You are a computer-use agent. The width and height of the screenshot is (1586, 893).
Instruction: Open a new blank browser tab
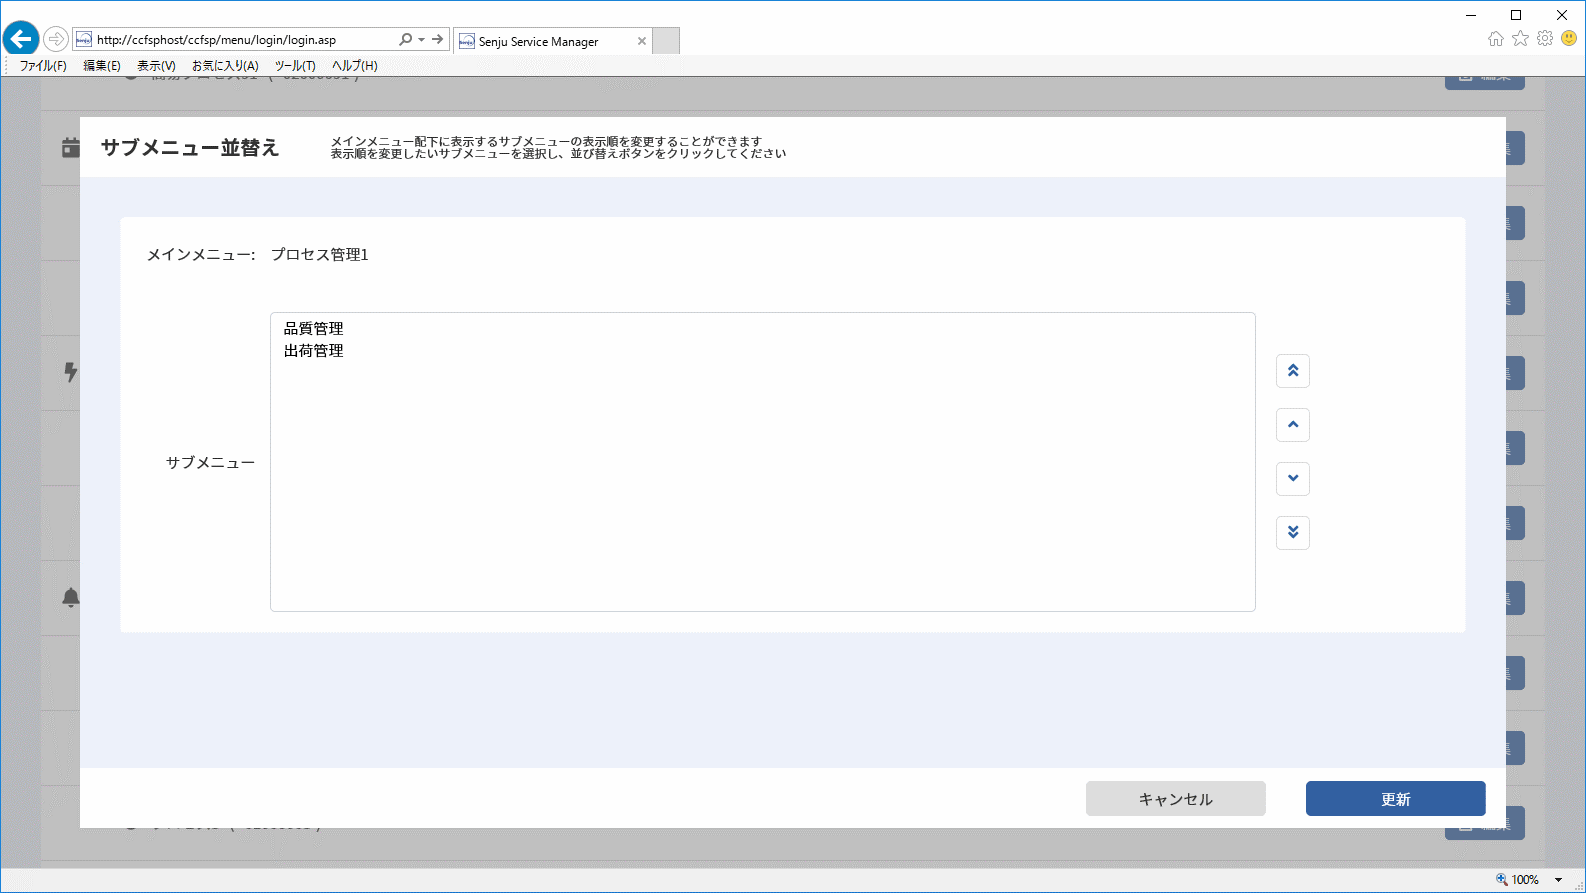click(666, 41)
